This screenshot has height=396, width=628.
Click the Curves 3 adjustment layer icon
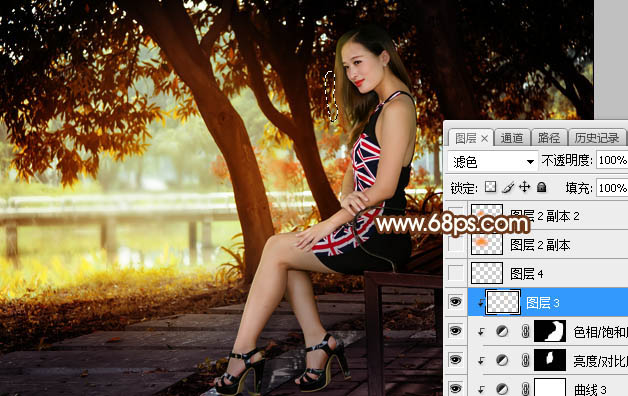[502, 389]
